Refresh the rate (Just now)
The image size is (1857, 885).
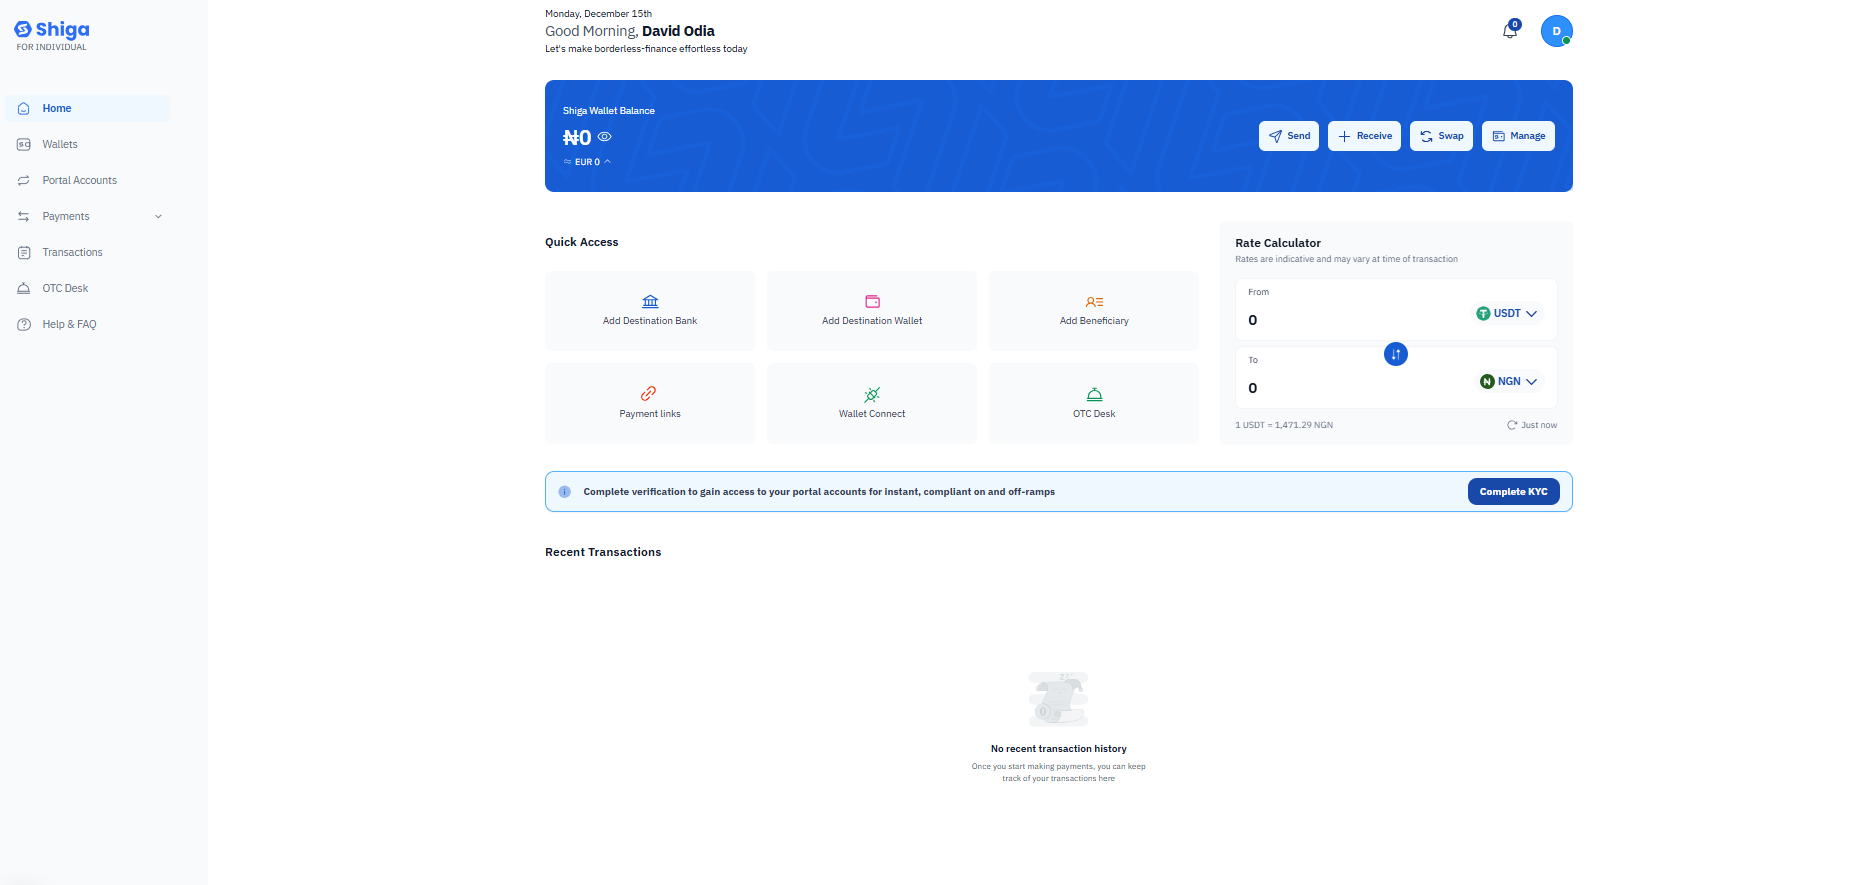(x=1532, y=425)
